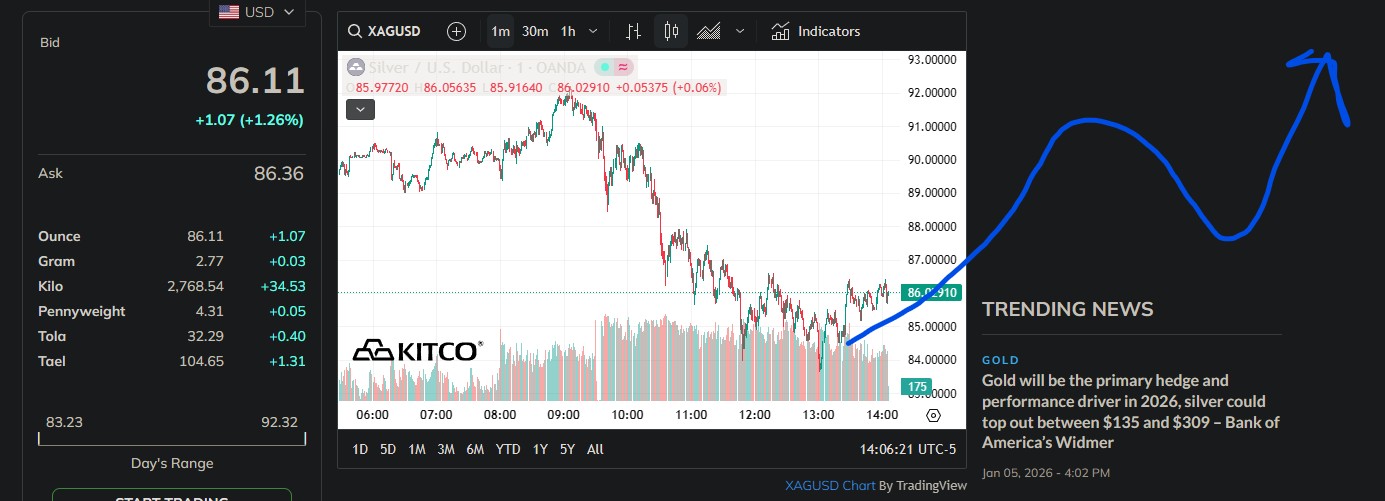Click the market status indicator in legend
This screenshot has width=1385, height=501.
pyautogui.click(x=604, y=67)
